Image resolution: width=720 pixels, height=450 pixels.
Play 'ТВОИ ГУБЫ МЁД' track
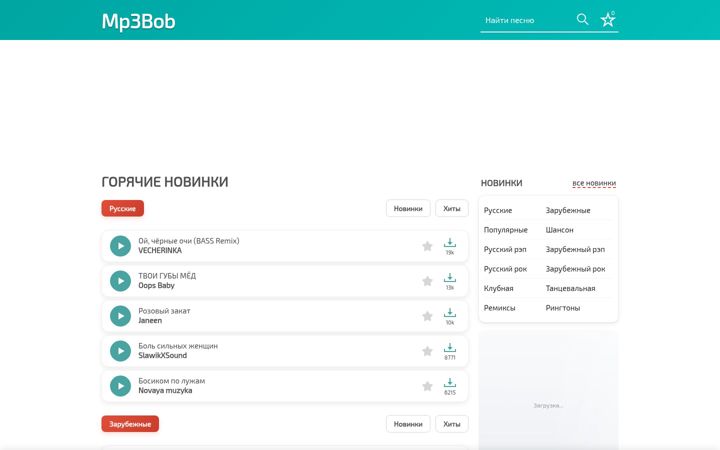tap(120, 281)
